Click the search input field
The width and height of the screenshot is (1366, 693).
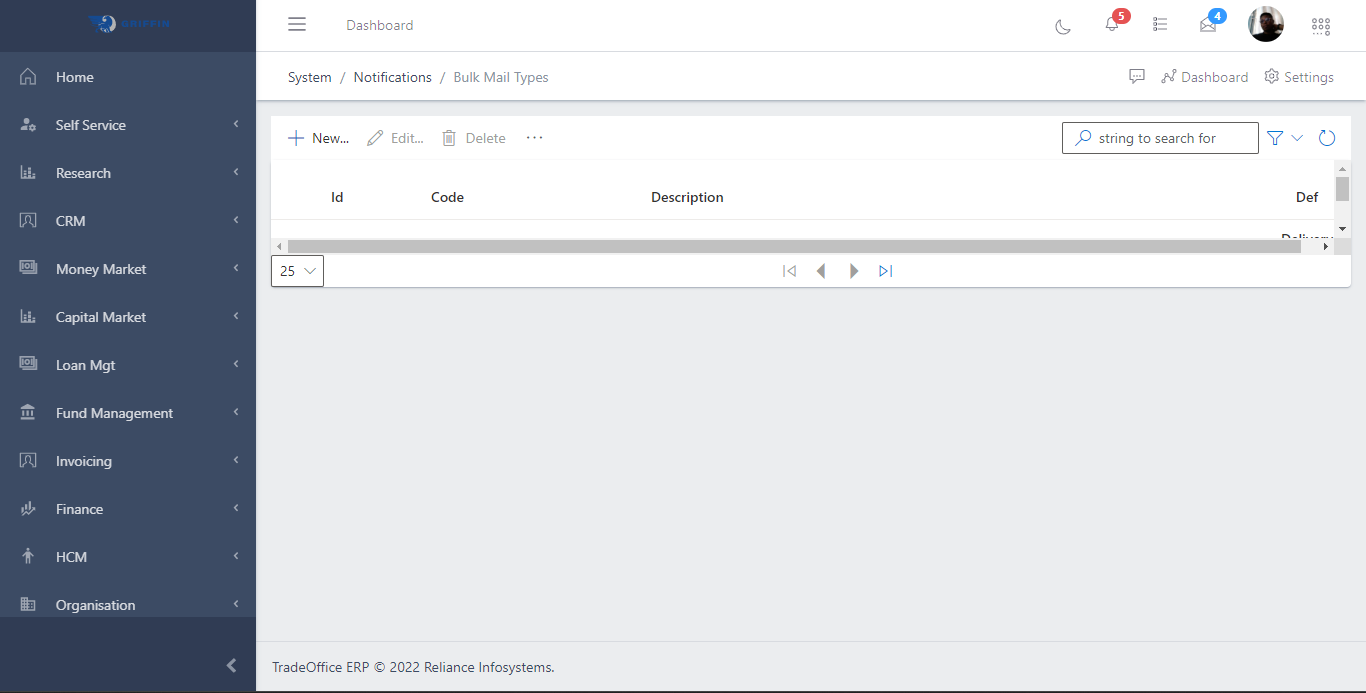(x=1170, y=138)
